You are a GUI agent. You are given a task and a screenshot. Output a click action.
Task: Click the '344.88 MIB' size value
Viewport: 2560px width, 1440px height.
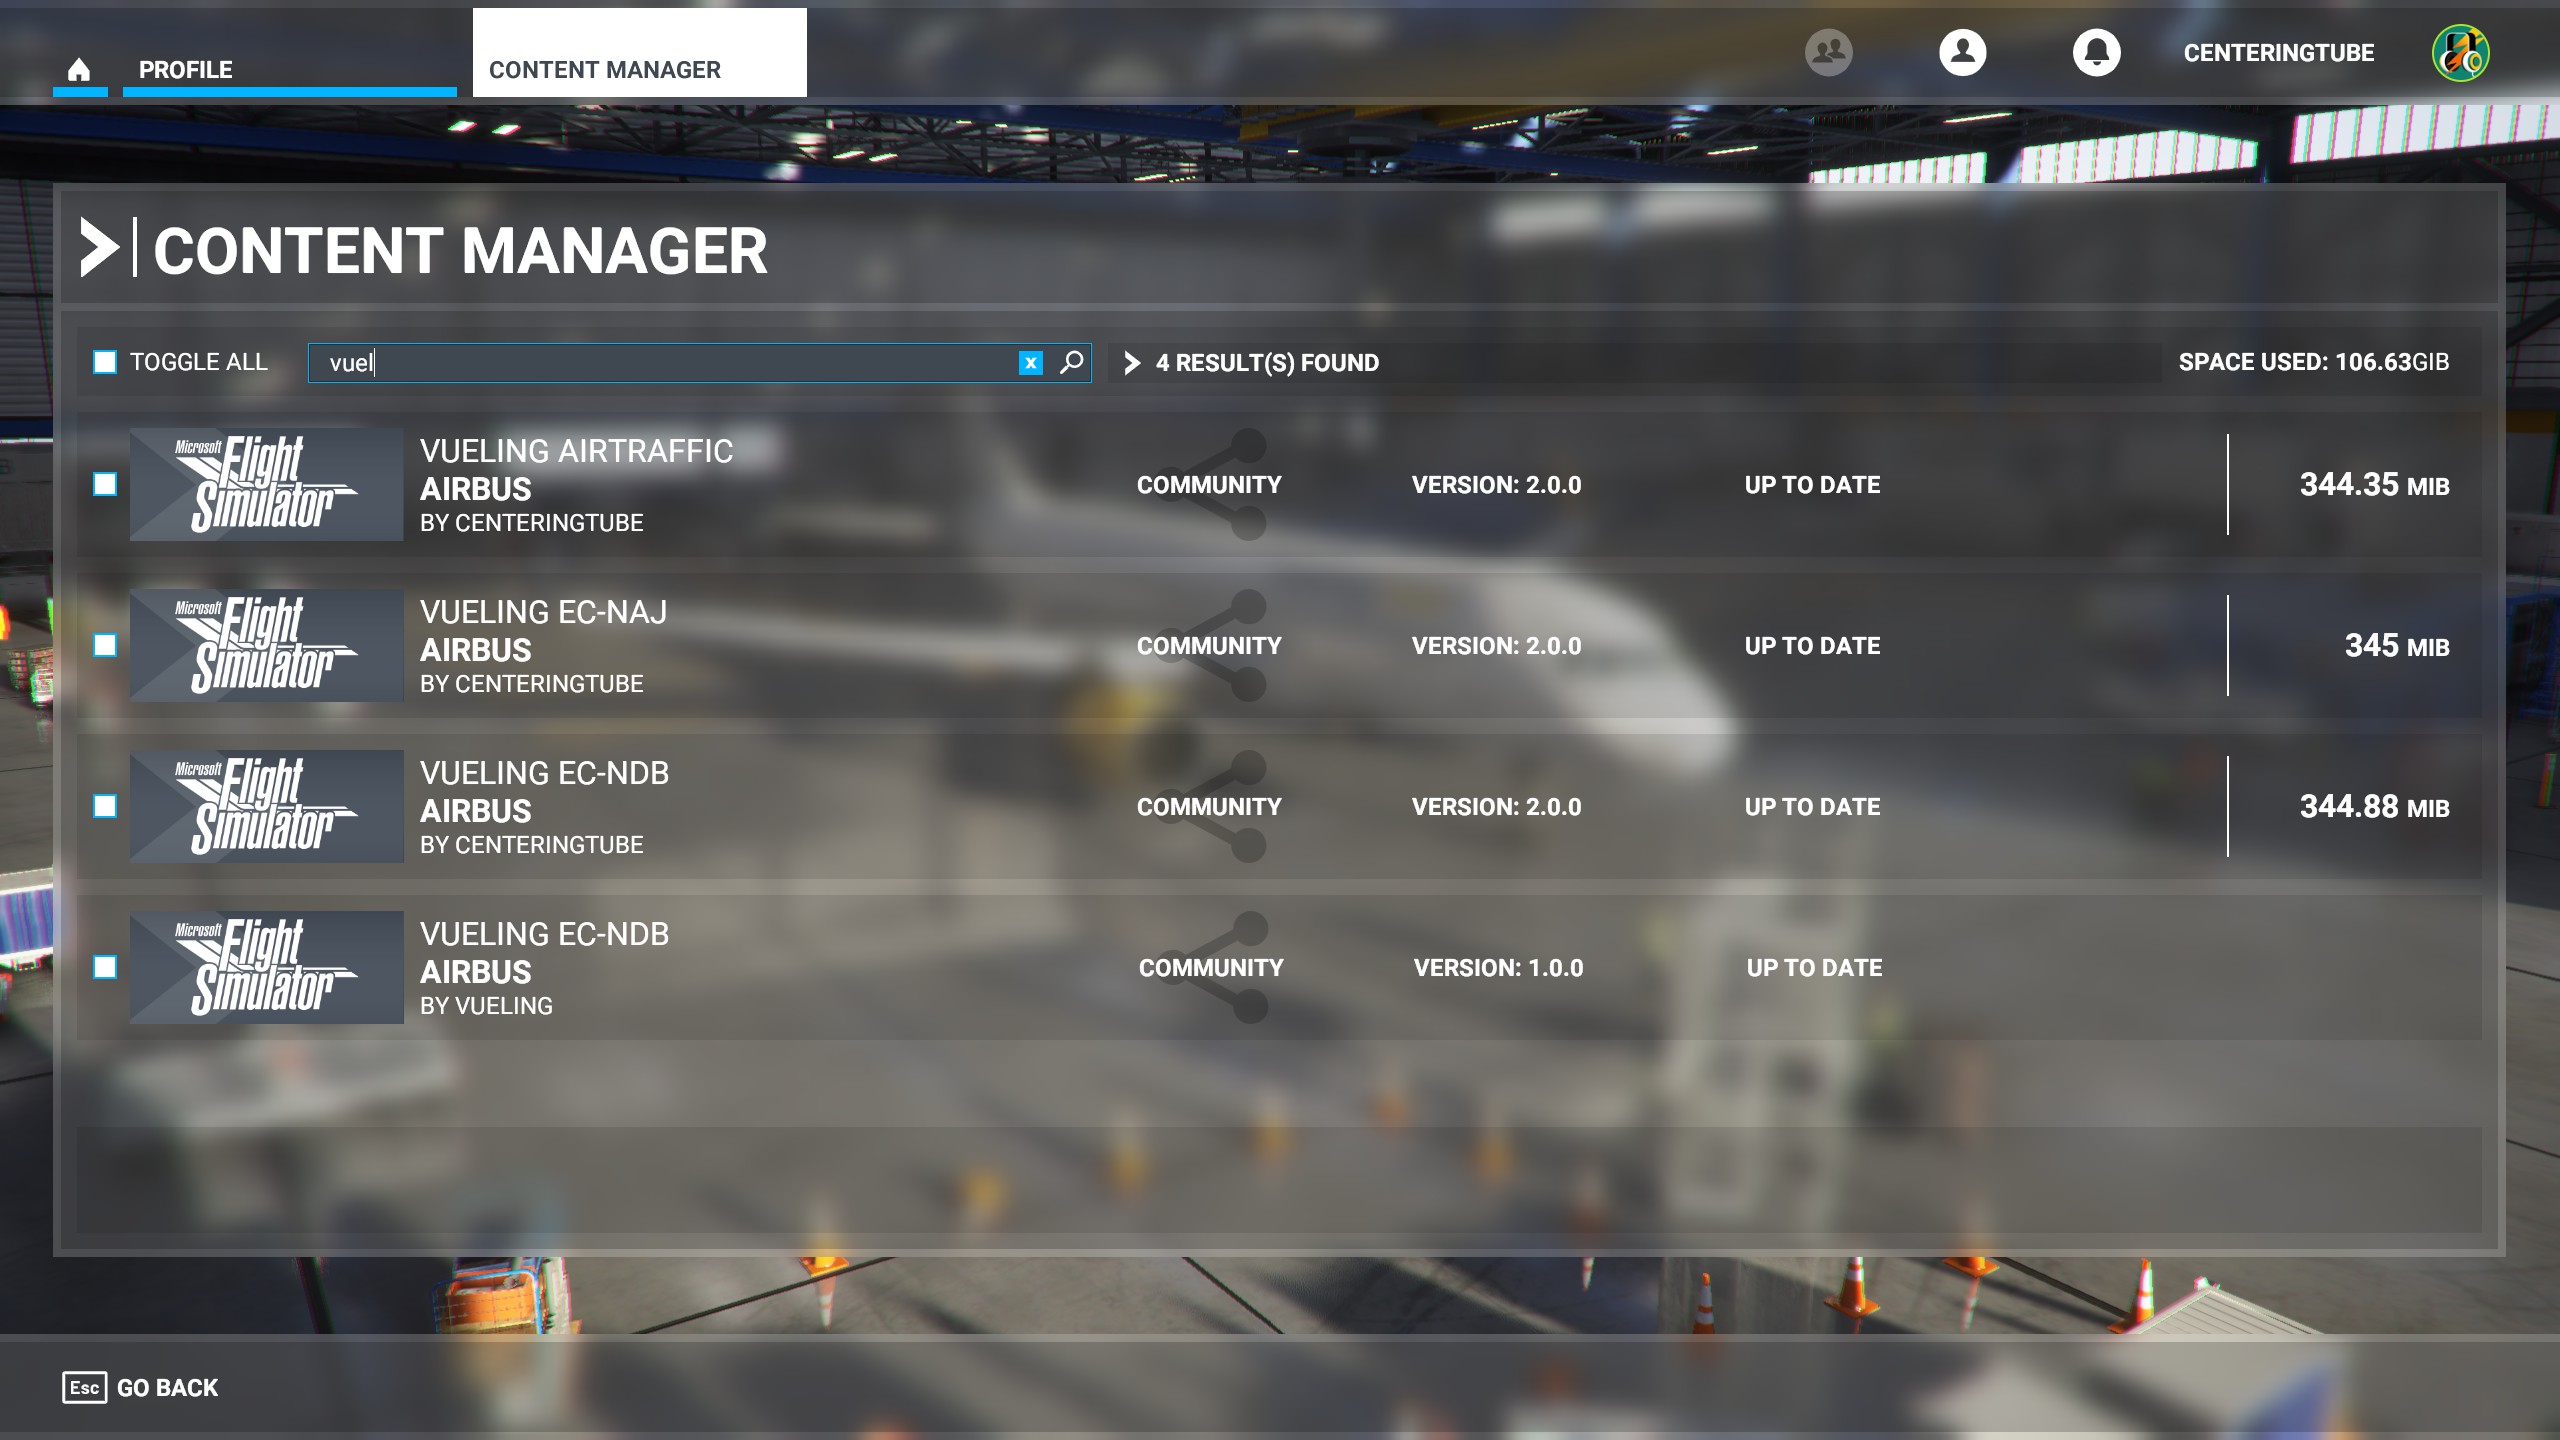(2374, 807)
